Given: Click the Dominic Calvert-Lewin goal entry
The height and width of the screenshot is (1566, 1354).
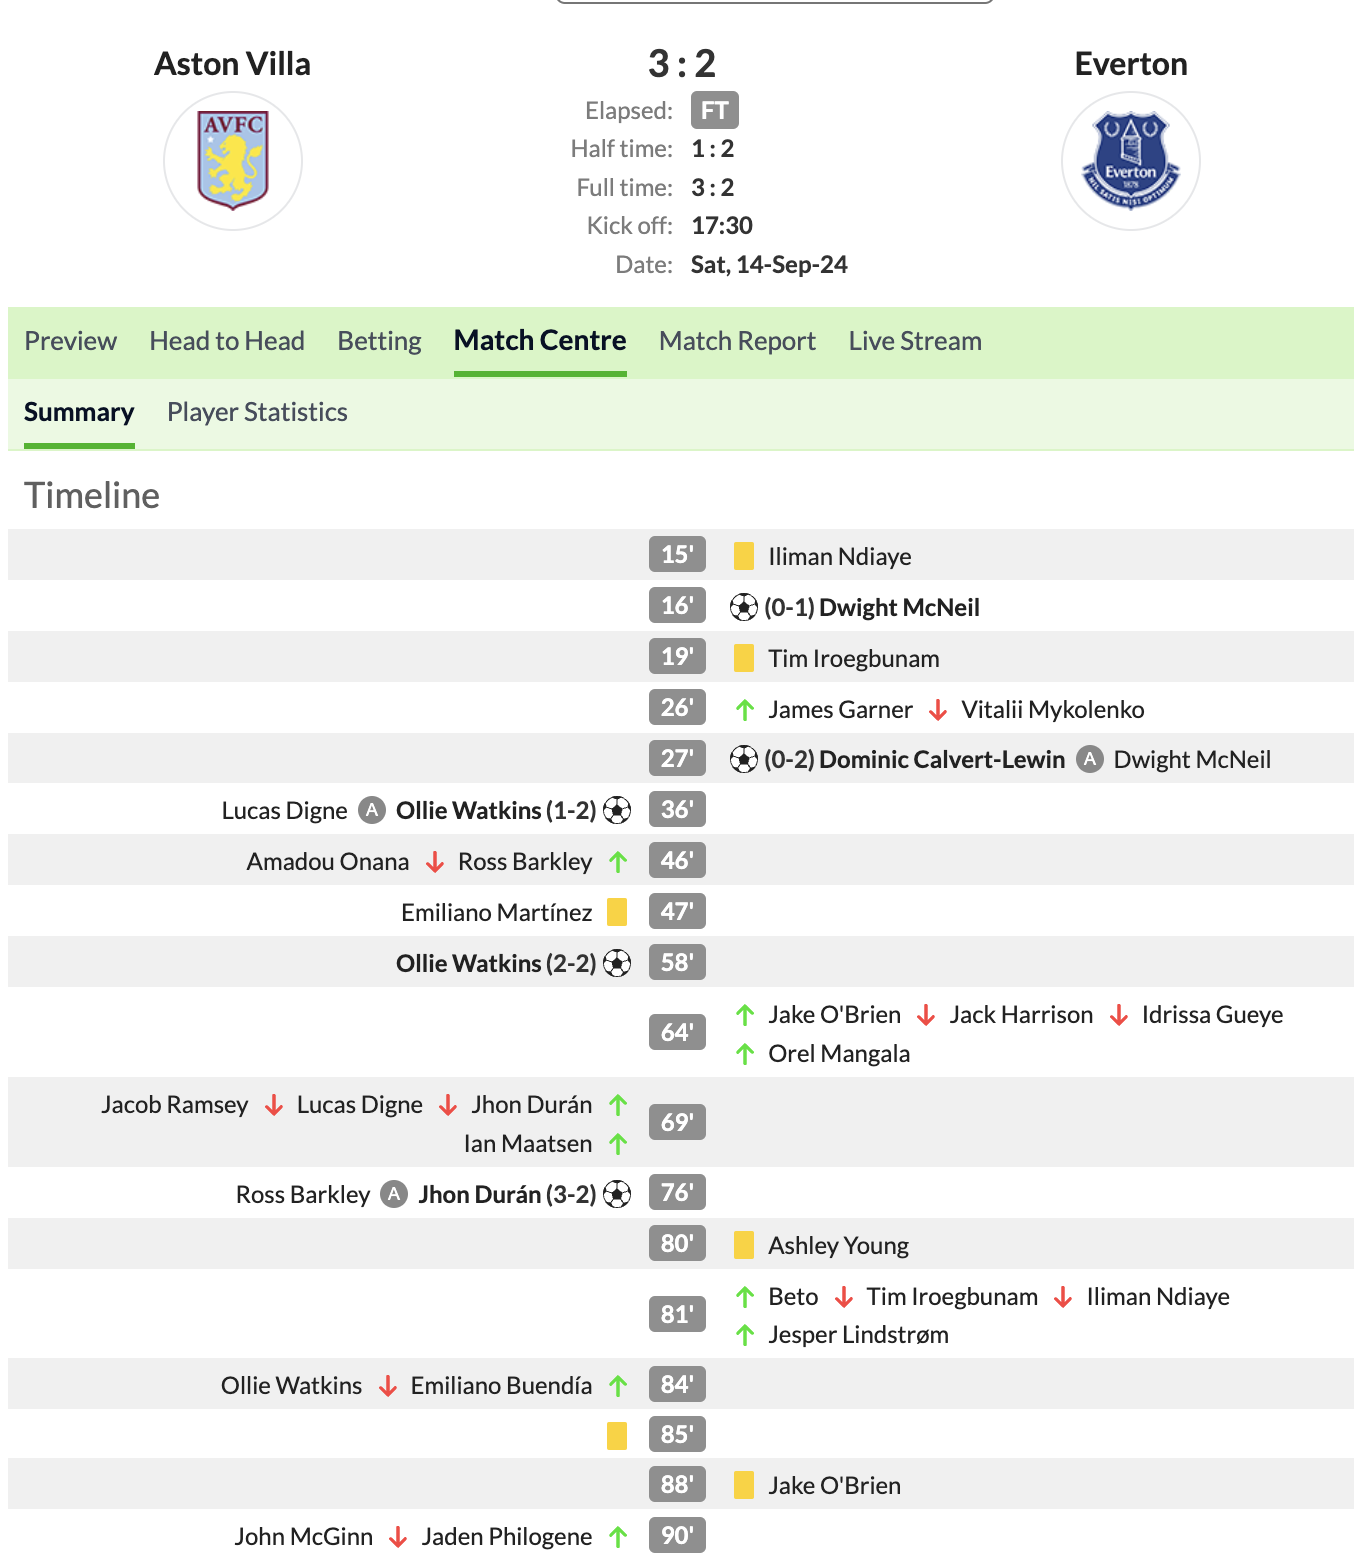Looking at the screenshot, I should coord(914,759).
